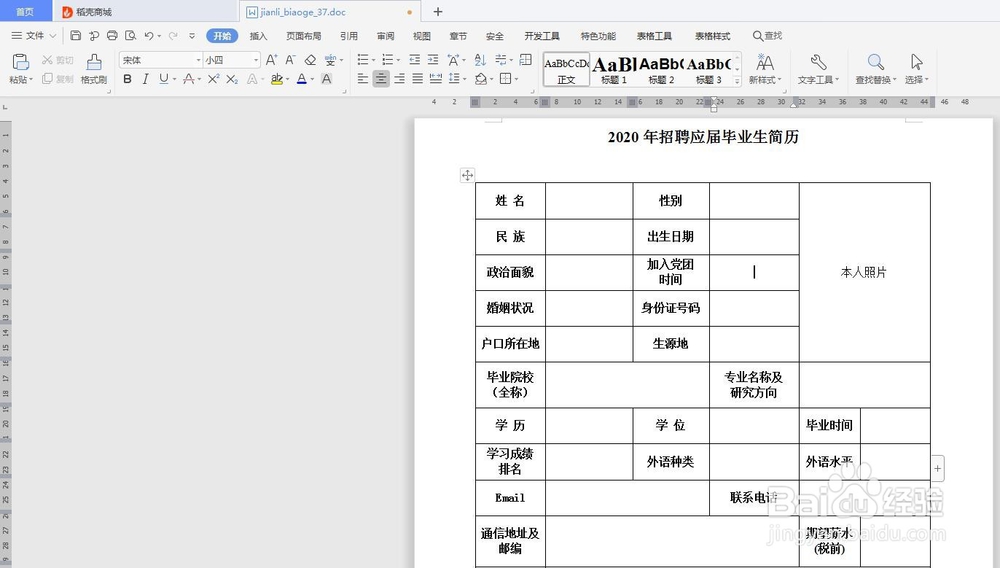Apply the 标题 1 heading style
This screenshot has width=1000, height=568.
[614, 69]
